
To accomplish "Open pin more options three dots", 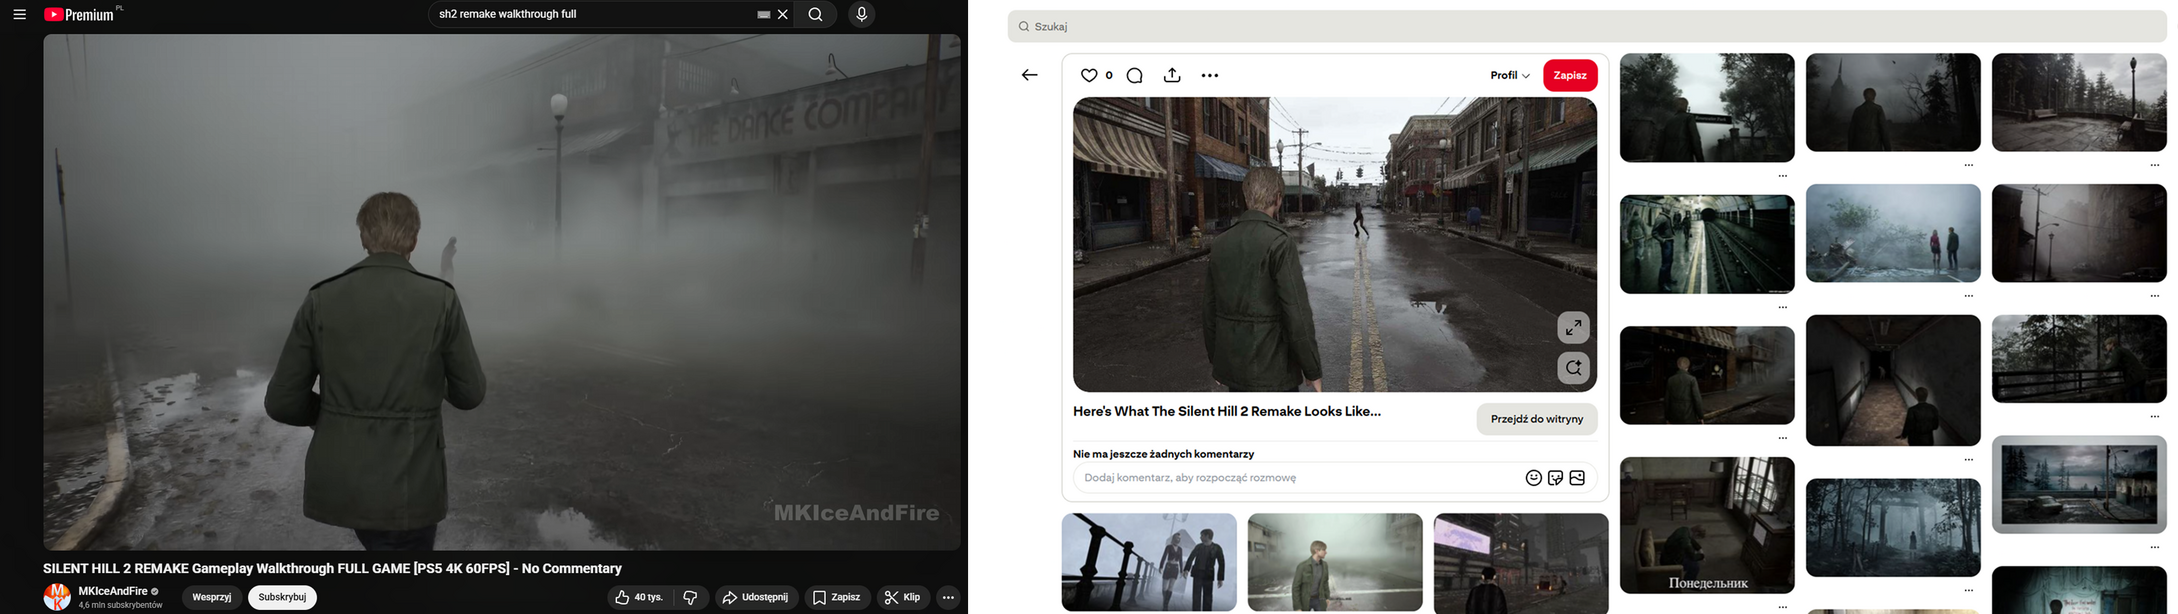I will [1209, 76].
